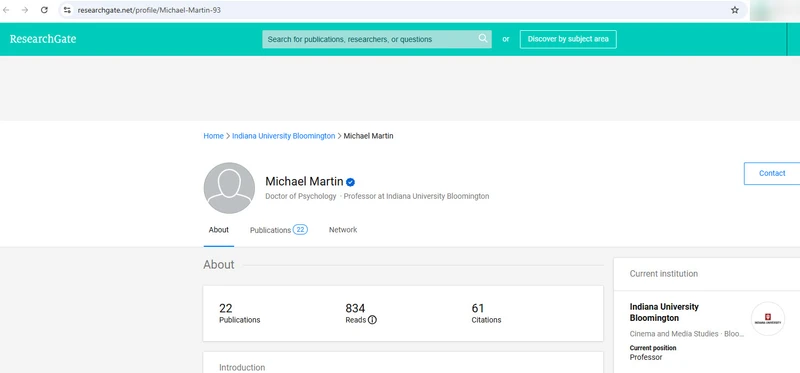Image resolution: width=800 pixels, height=373 pixels.
Task: Open the Reads info icon
Action: pyautogui.click(x=372, y=320)
